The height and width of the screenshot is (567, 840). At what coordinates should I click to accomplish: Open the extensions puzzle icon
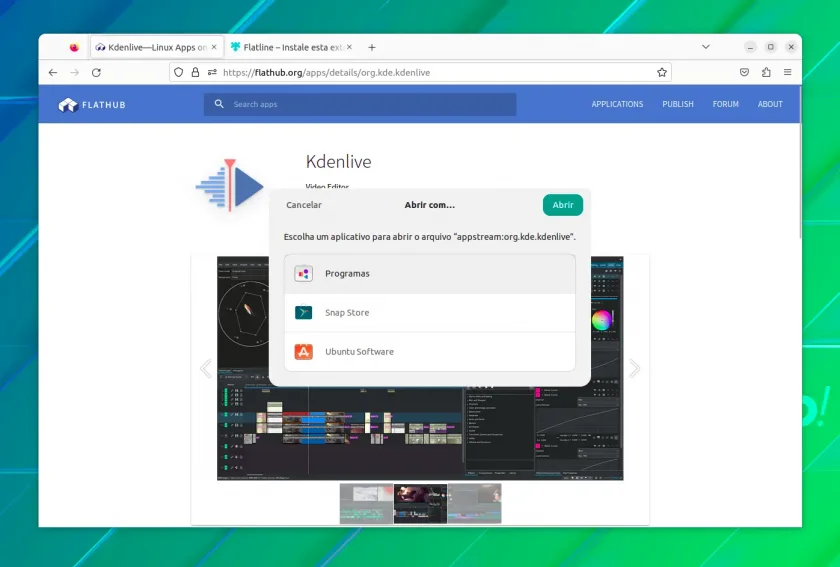click(766, 72)
